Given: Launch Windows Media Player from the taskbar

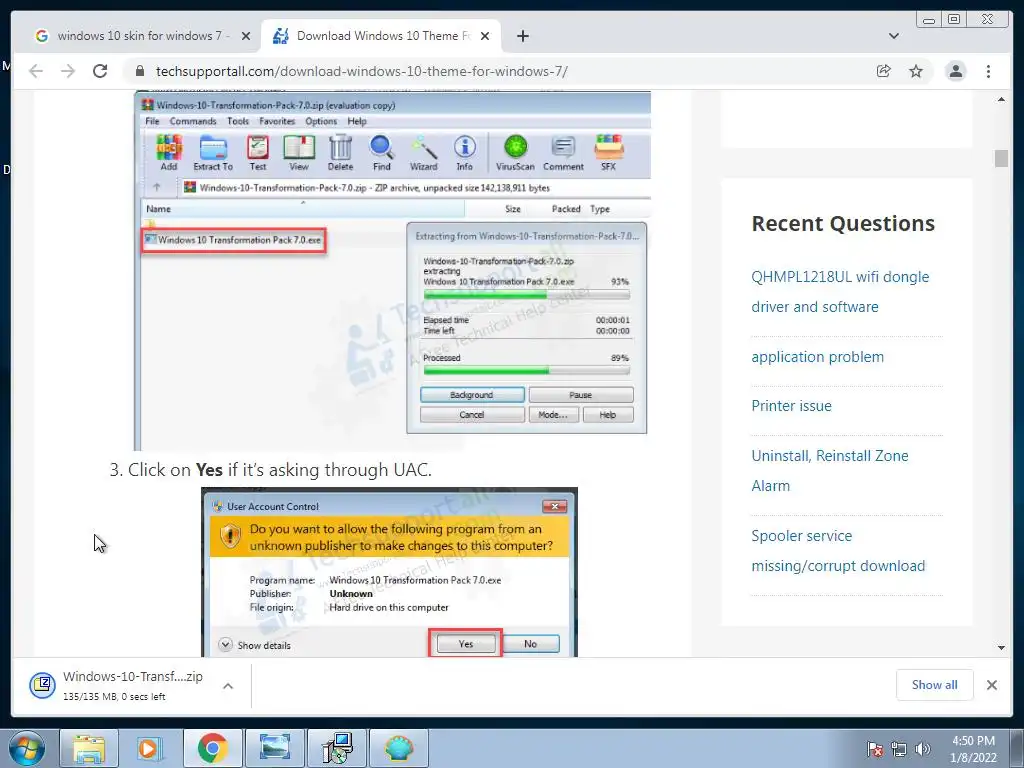Looking at the screenshot, I should tap(150, 748).
